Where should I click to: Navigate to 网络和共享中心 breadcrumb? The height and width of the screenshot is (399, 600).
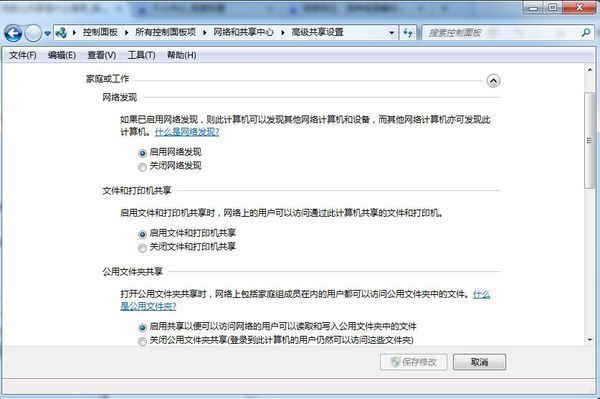pyautogui.click(x=243, y=33)
